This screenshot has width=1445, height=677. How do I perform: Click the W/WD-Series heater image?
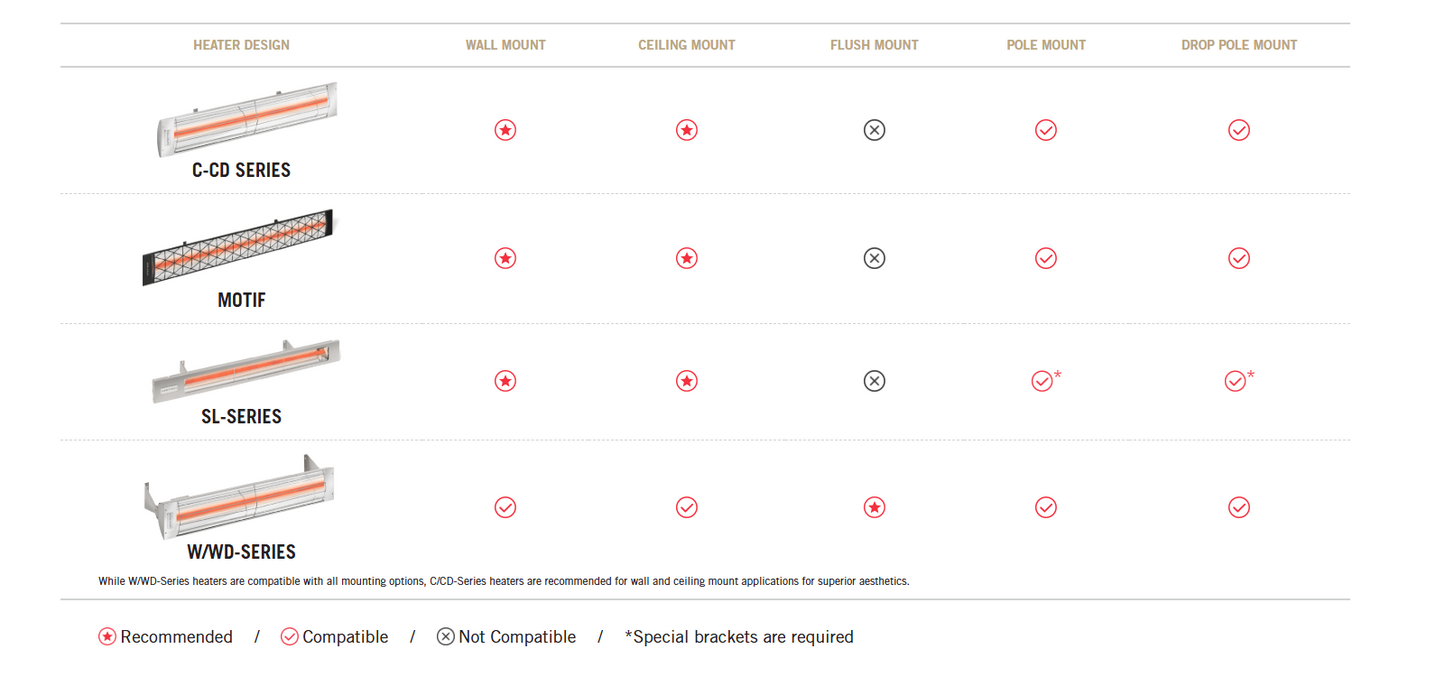click(239, 497)
